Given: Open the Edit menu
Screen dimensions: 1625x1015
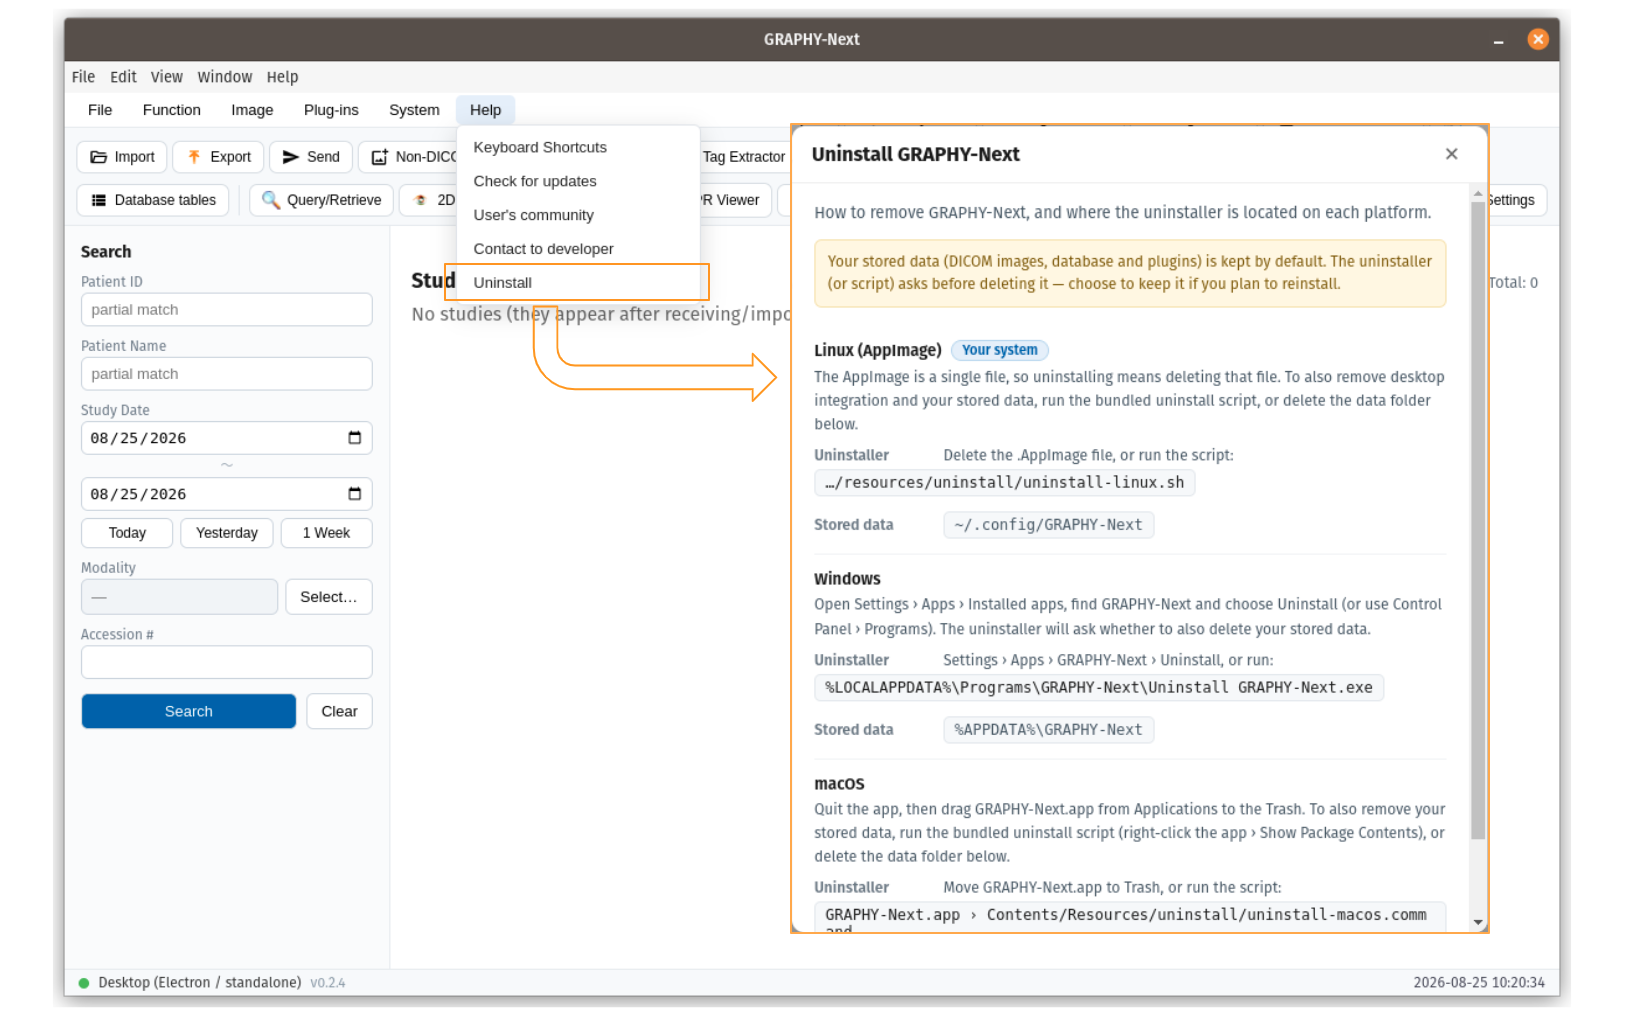Looking at the screenshot, I should point(123,77).
